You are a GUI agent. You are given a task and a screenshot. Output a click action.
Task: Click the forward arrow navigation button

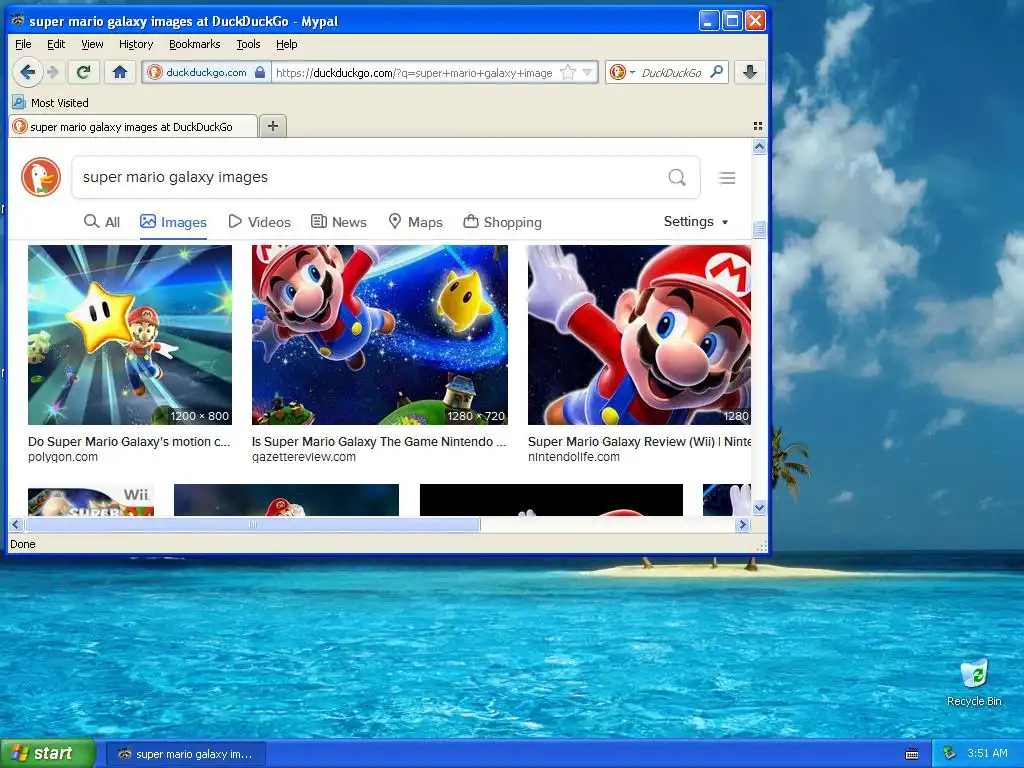(x=54, y=72)
